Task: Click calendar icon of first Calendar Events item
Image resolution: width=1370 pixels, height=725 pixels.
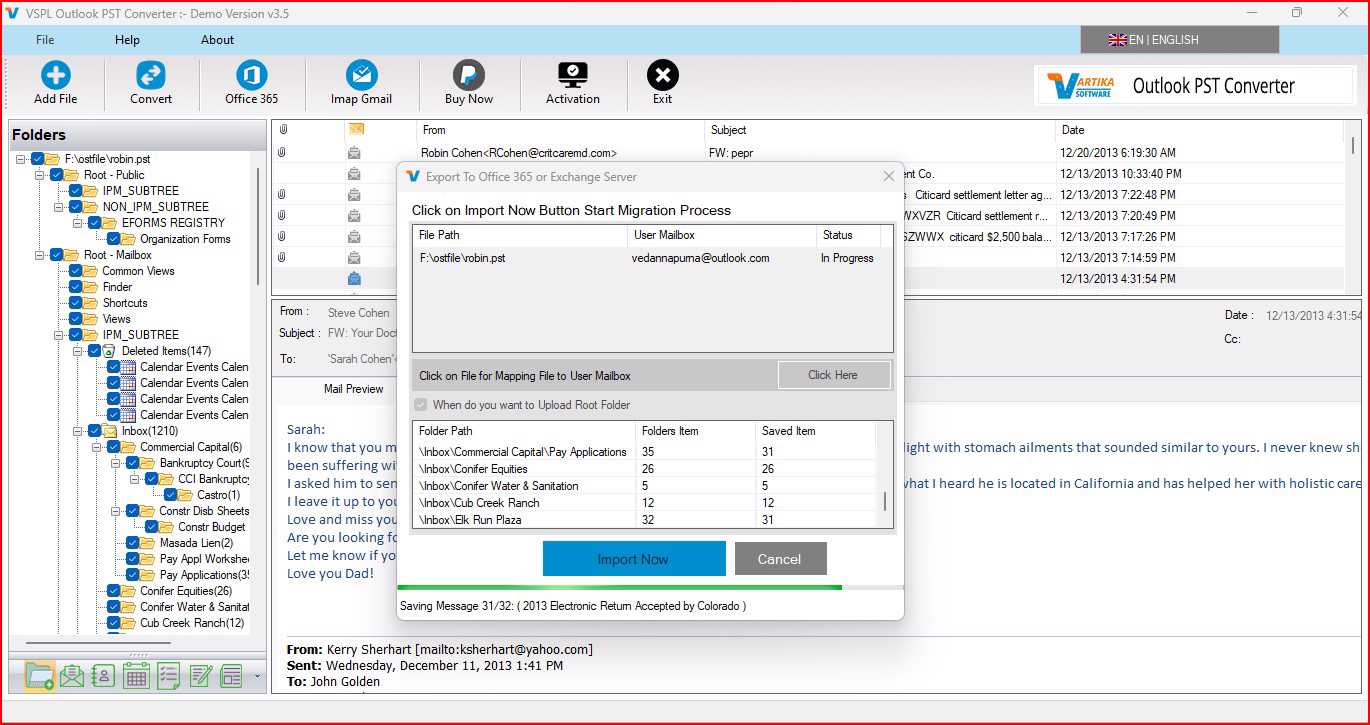Action: pos(128,367)
